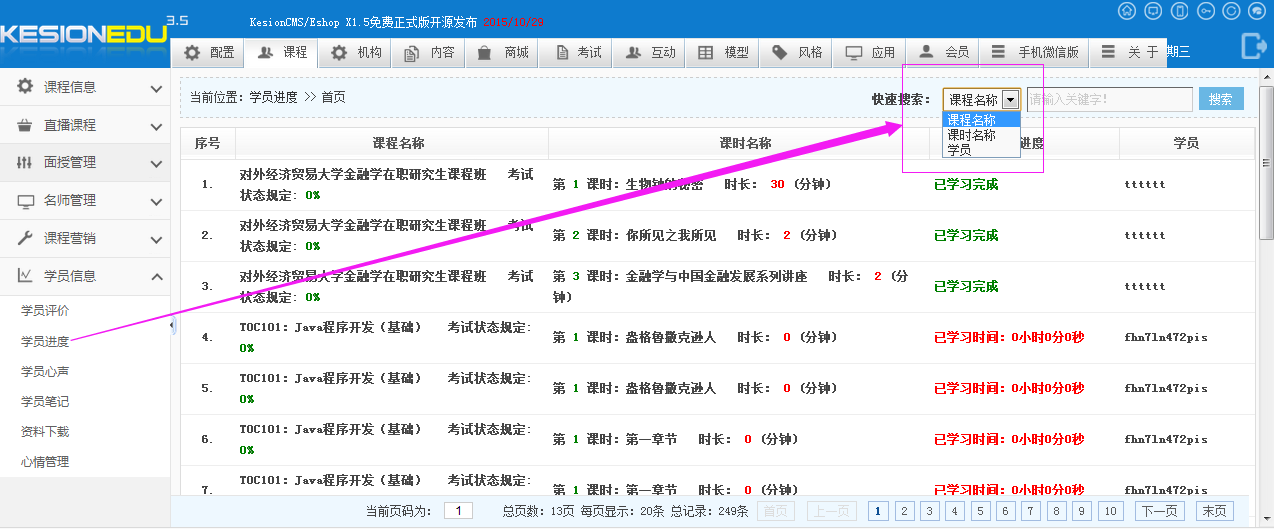Screen dimensions: 1274x529
Task: Open 学员心声 link in sidebar
Action: [45, 371]
